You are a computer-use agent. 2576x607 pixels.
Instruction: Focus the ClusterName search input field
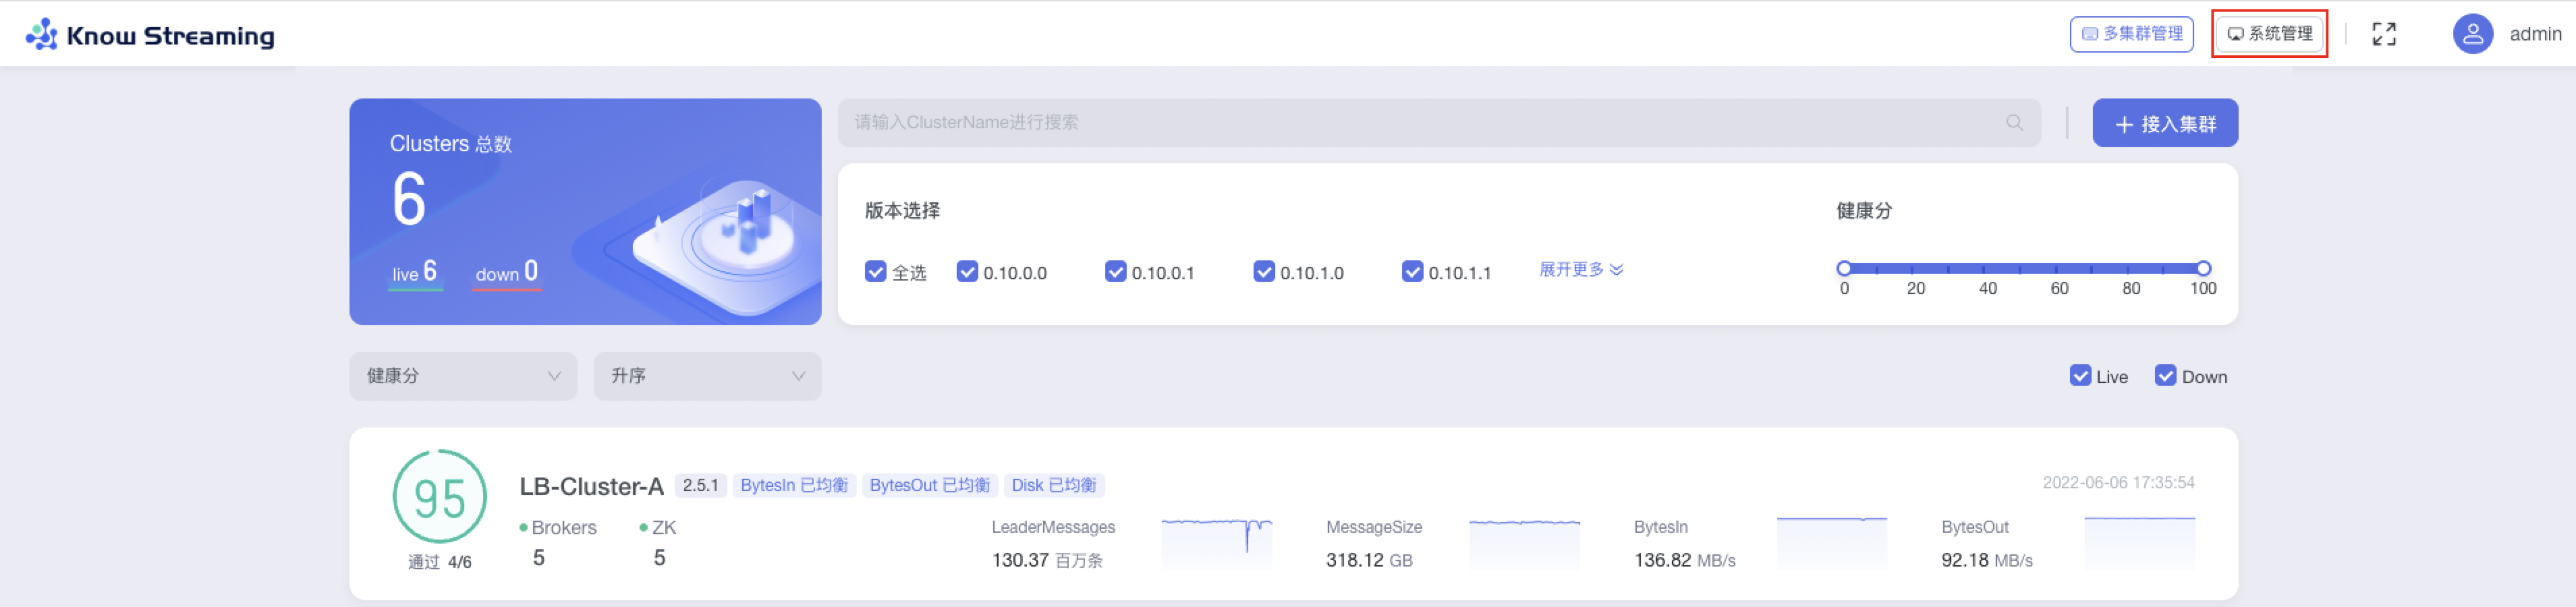(1420, 123)
